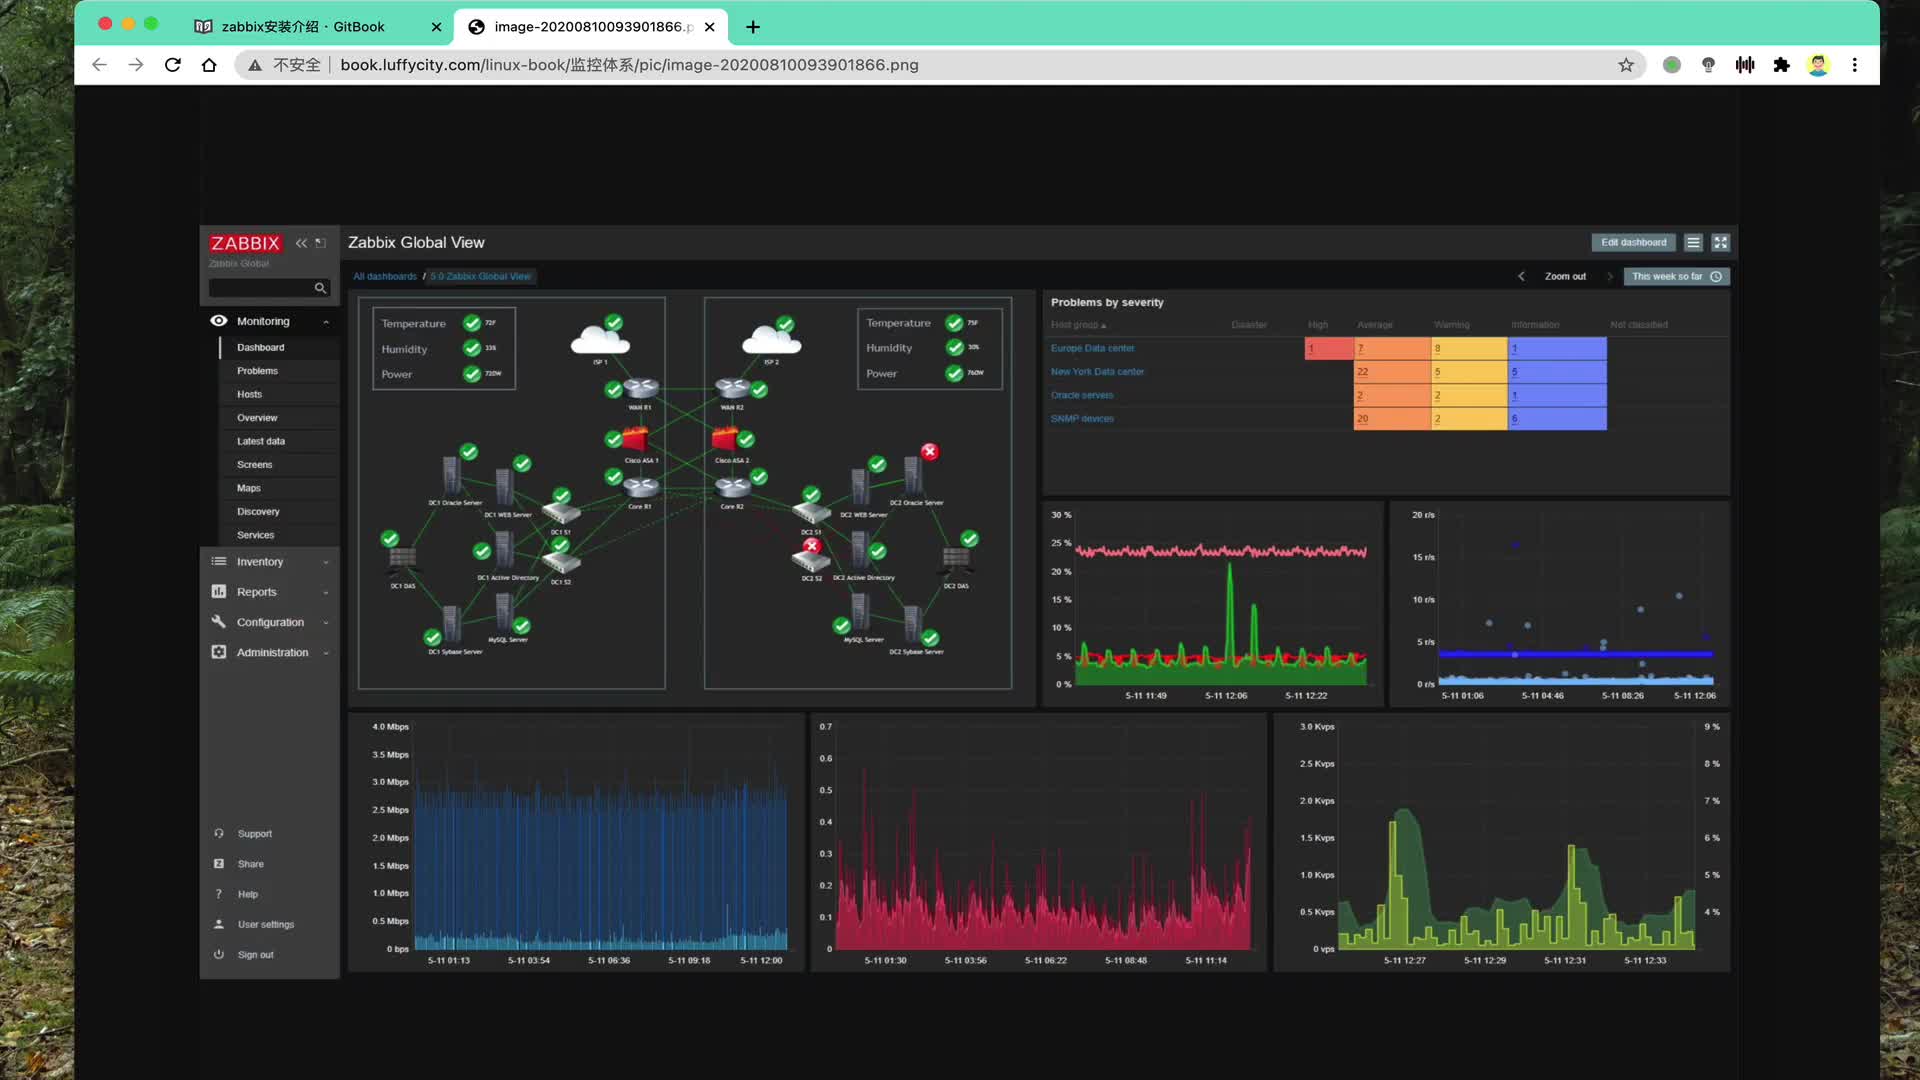Click the Help question mark icon

219,894
